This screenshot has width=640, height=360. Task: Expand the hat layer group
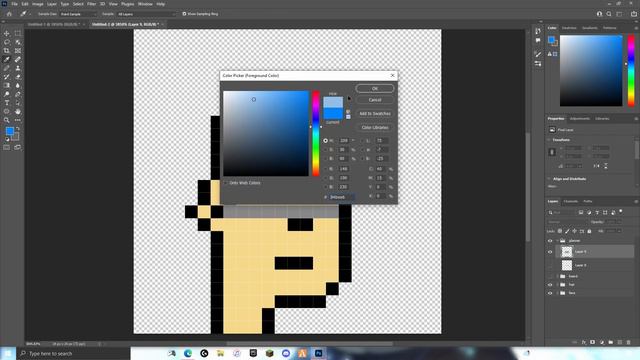coord(557,284)
